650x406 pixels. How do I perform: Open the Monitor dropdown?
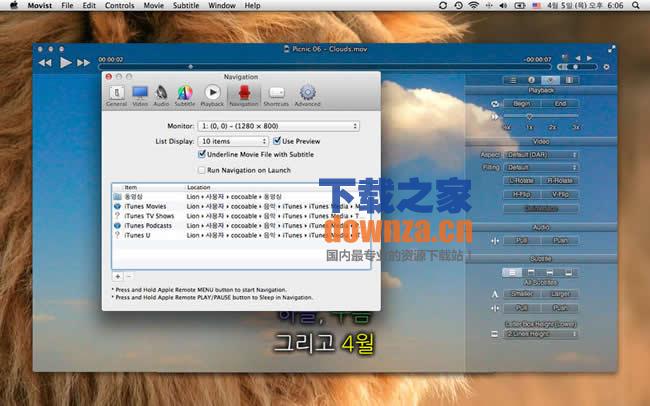pos(278,126)
